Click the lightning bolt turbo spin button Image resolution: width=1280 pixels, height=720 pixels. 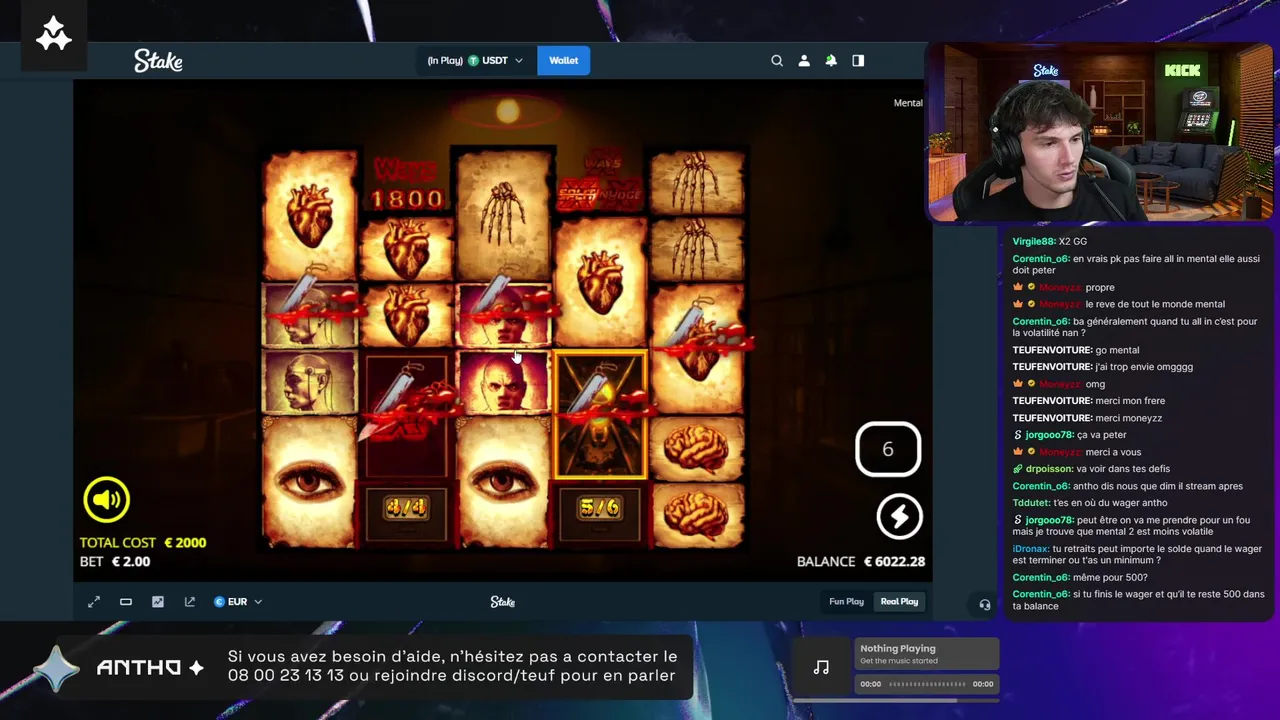click(x=899, y=517)
